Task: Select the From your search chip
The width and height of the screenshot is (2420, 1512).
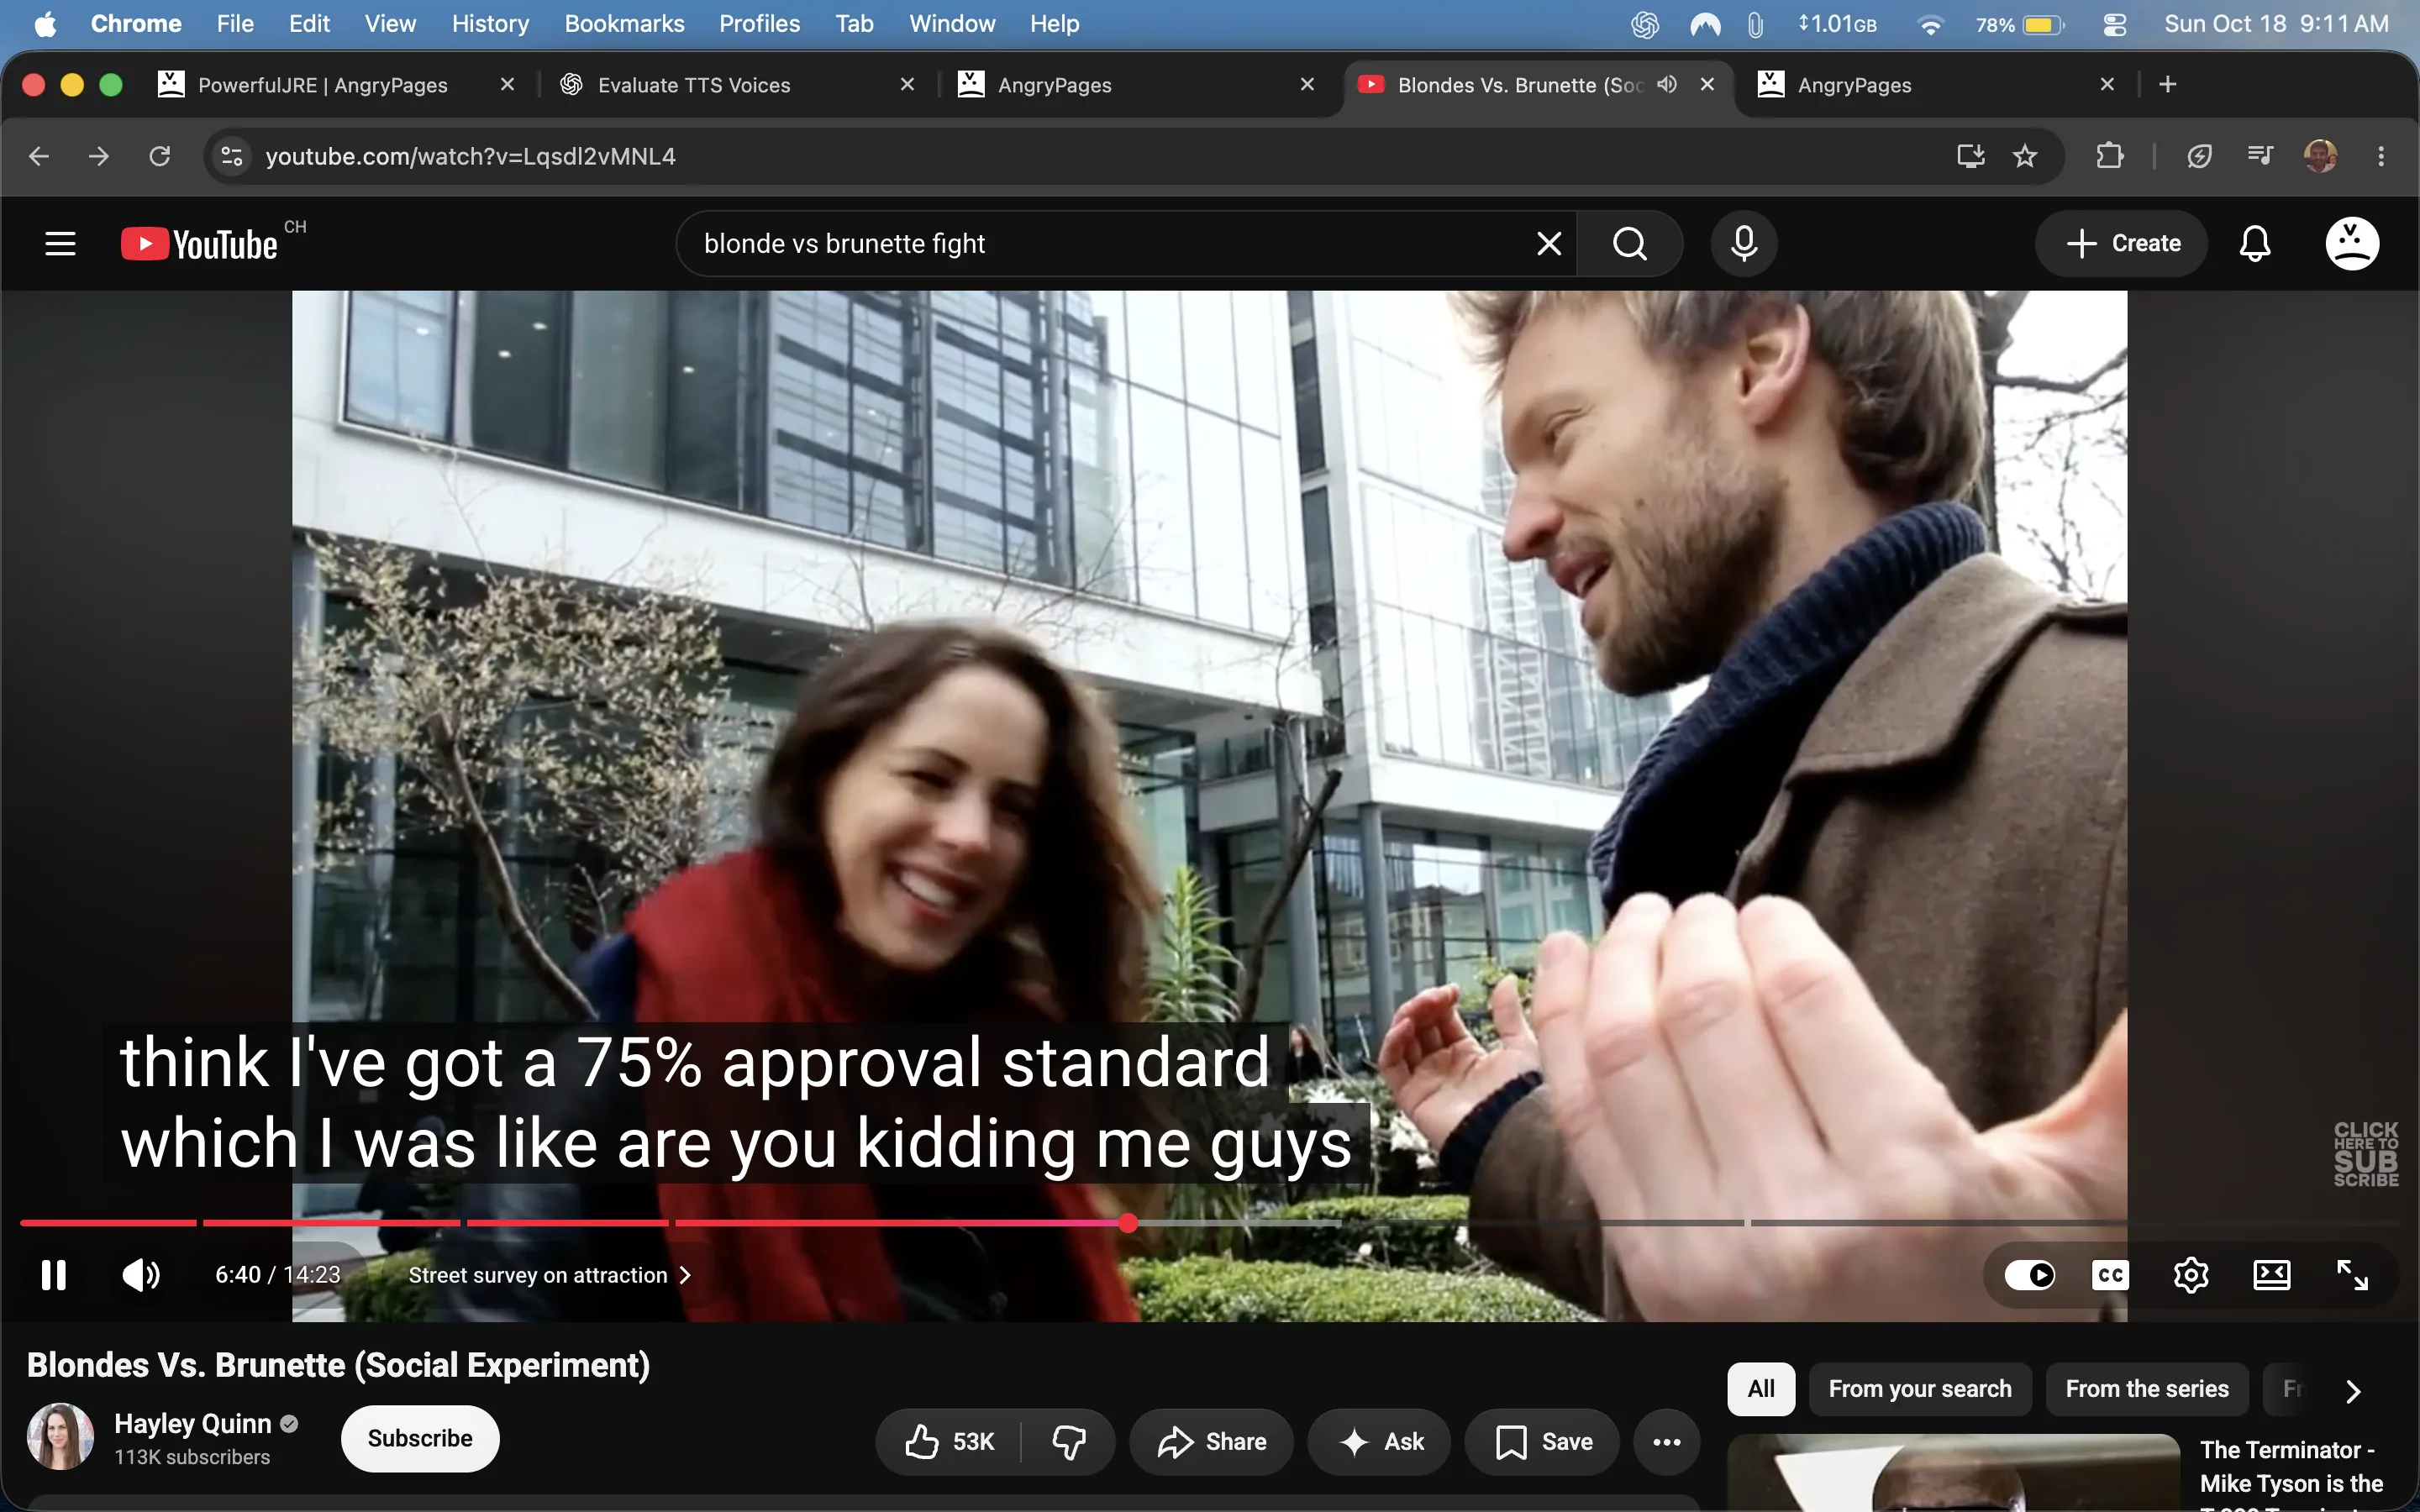Action: 1920,1388
